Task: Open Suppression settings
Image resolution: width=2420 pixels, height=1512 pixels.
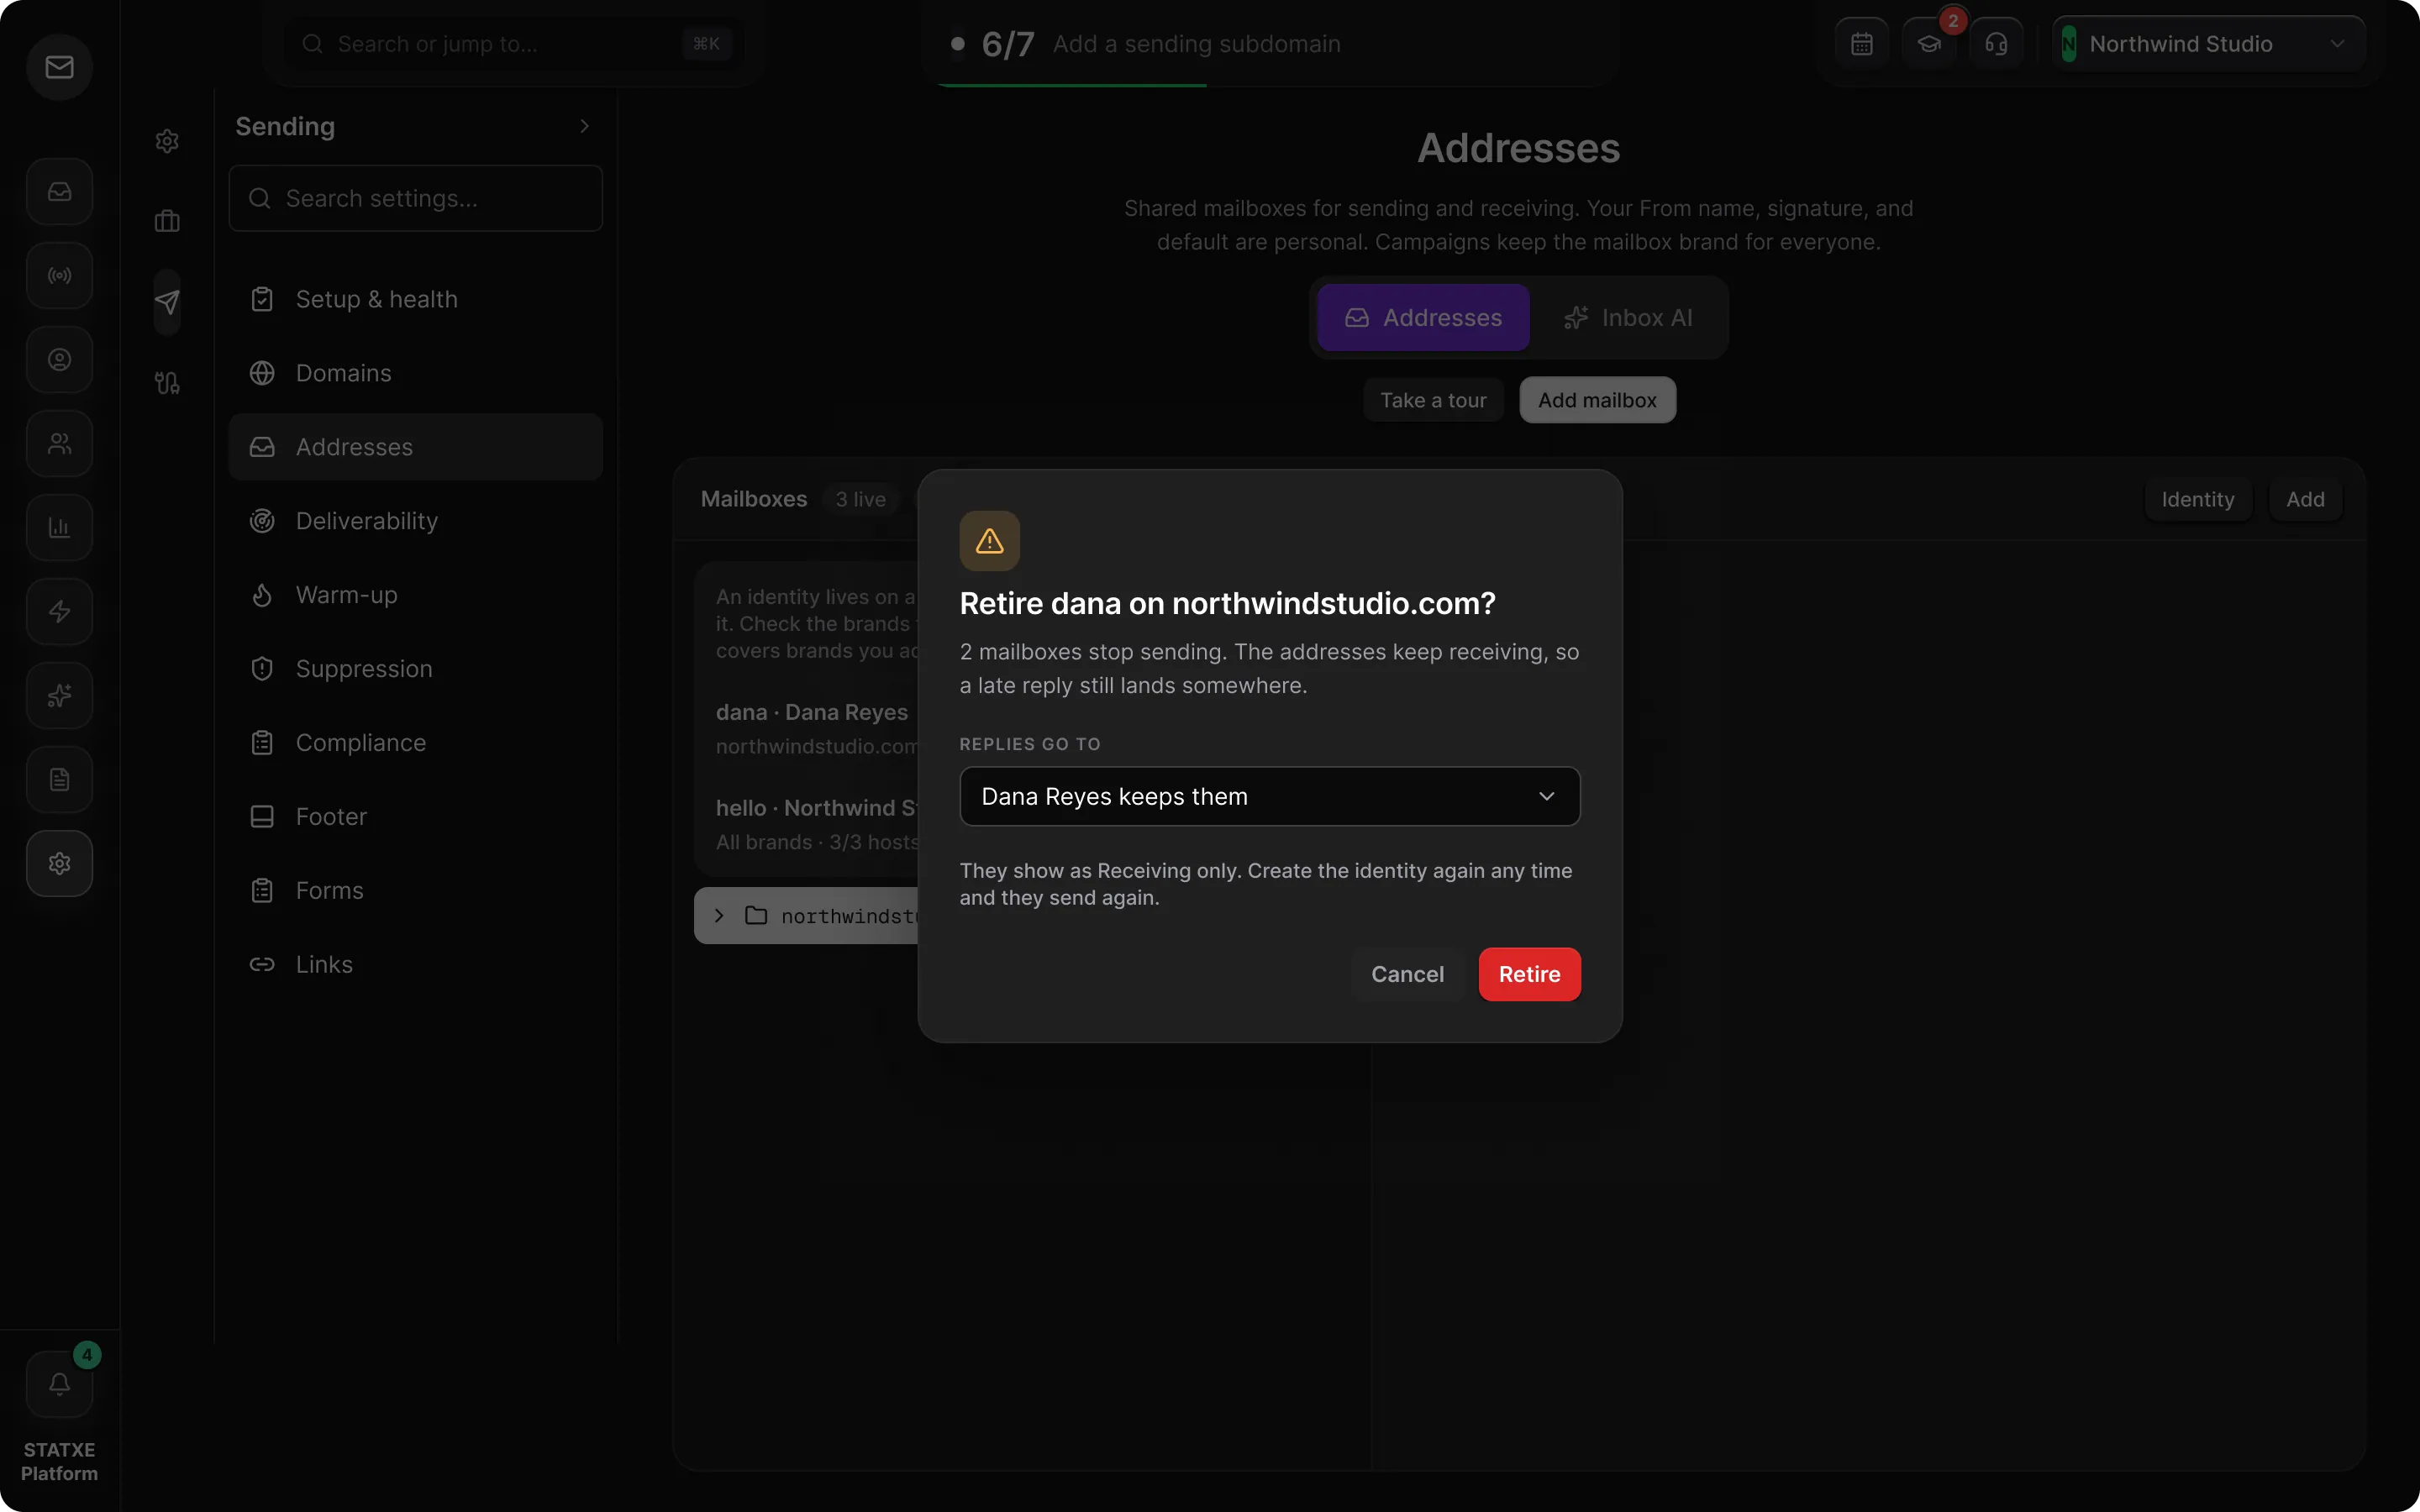Action: click(x=415, y=669)
